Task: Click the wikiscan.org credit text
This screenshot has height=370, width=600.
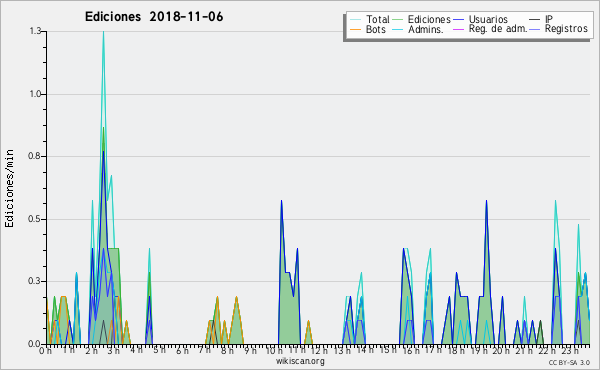Action: pos(300,361)
